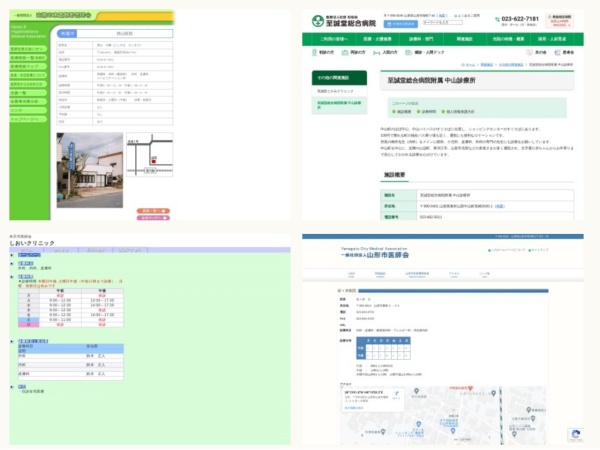This screenshot has width=600, height=450.
Task: Open the よくあるご質問 link in 至誠堂 header
Action: coord(466,16)
